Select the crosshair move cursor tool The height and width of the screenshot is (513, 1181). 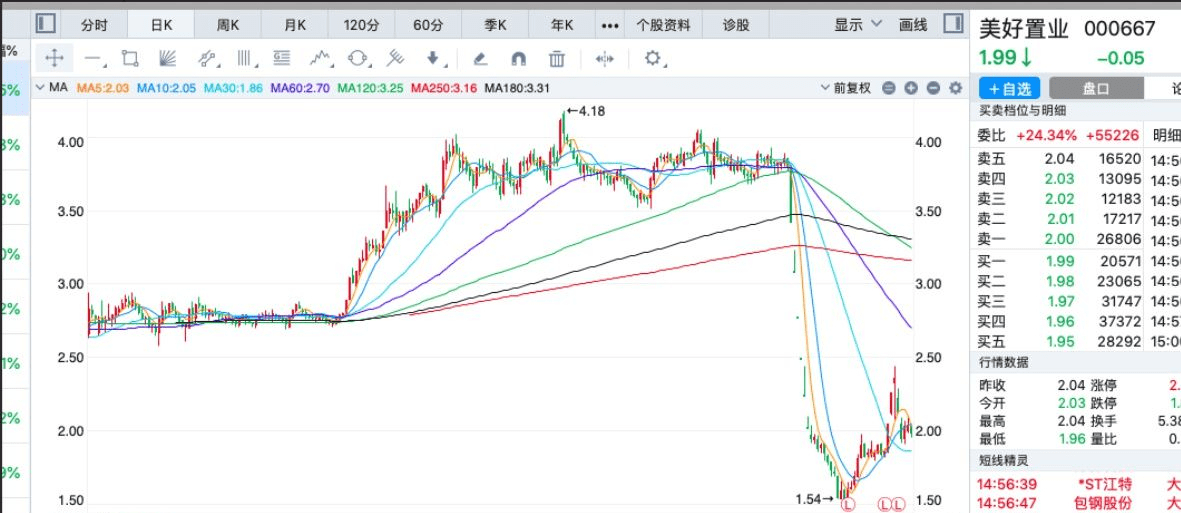tap(55, 59)
